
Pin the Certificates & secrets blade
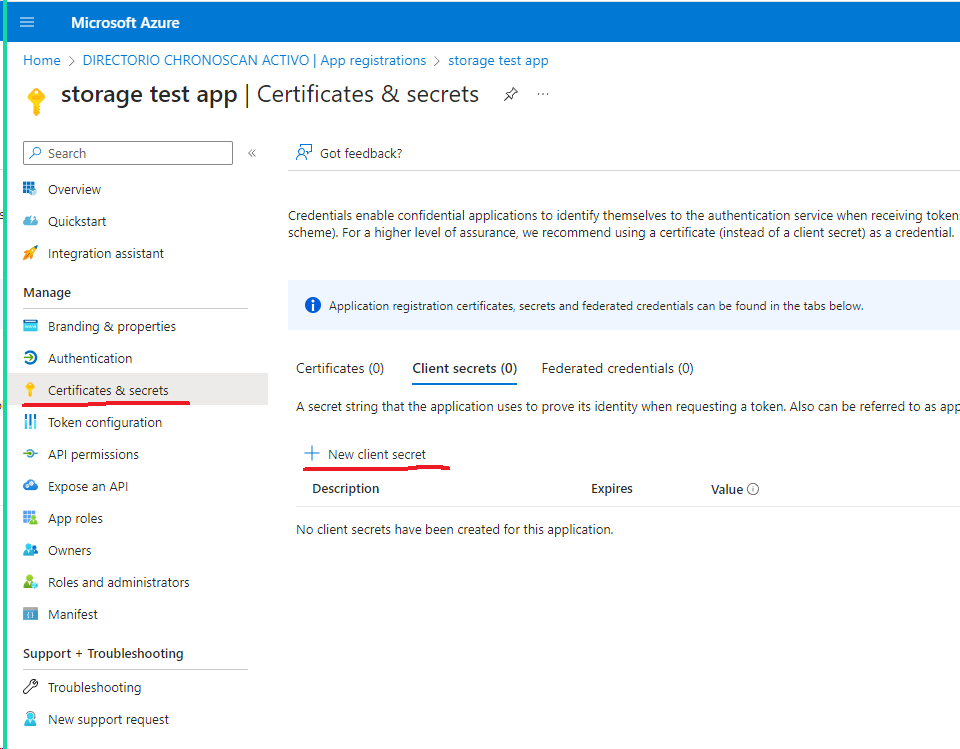(511, 94)
